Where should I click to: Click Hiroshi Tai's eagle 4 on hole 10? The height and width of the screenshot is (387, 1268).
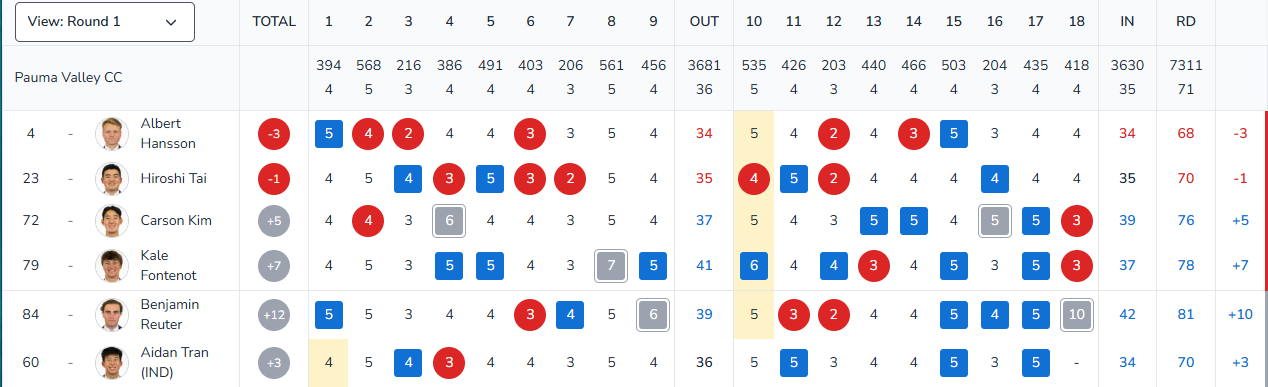[753, 179]
